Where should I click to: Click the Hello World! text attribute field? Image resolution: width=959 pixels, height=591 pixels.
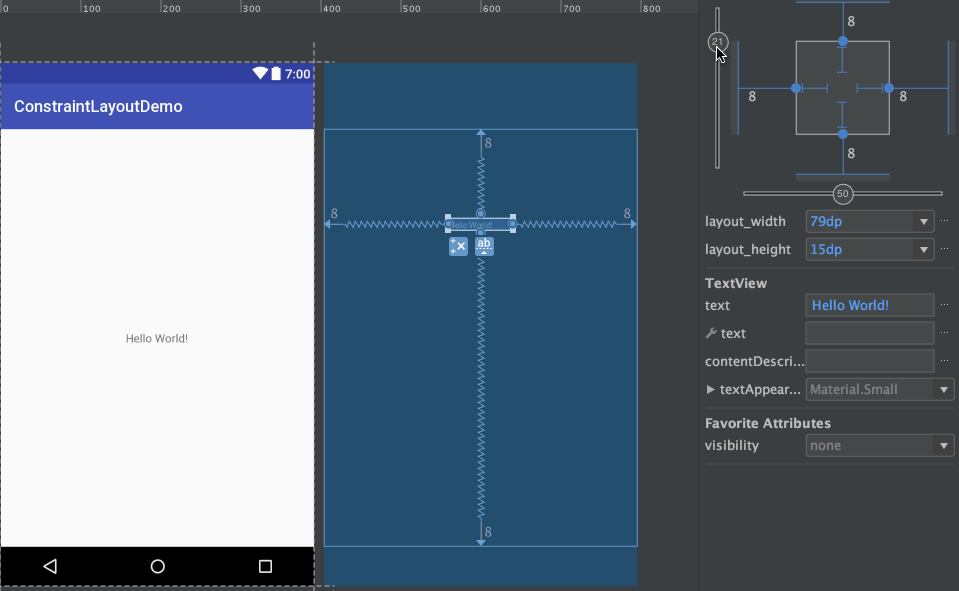[870, 305]
